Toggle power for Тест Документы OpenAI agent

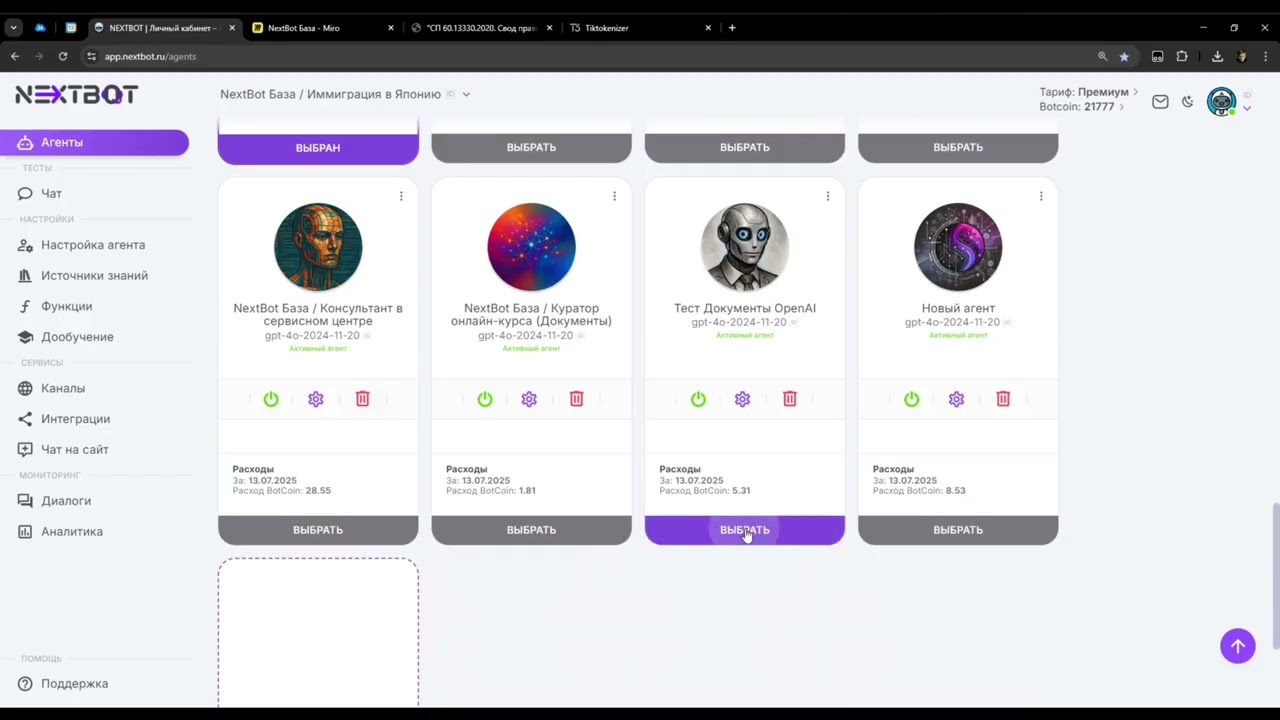[x=698, y=399]
